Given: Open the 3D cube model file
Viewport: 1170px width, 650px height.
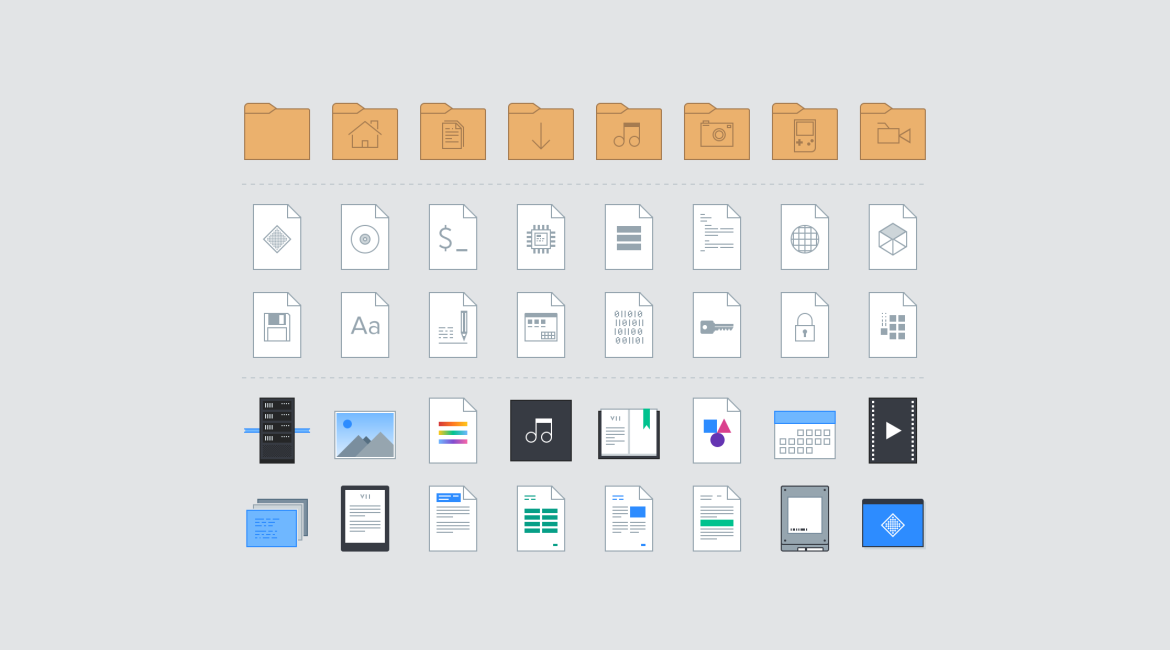Looking at the screenshot, I should (892, 238).
